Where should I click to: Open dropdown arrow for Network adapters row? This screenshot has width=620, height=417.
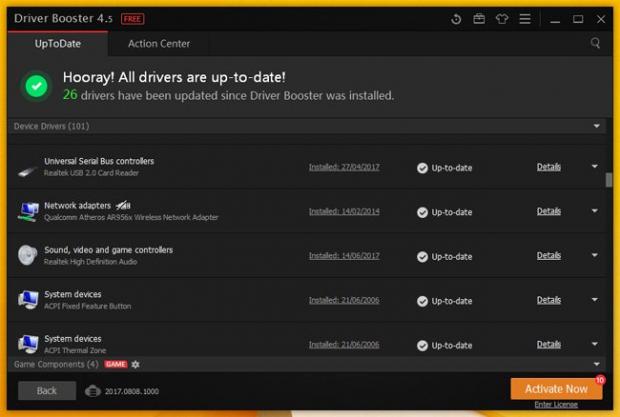click(594, 211)
